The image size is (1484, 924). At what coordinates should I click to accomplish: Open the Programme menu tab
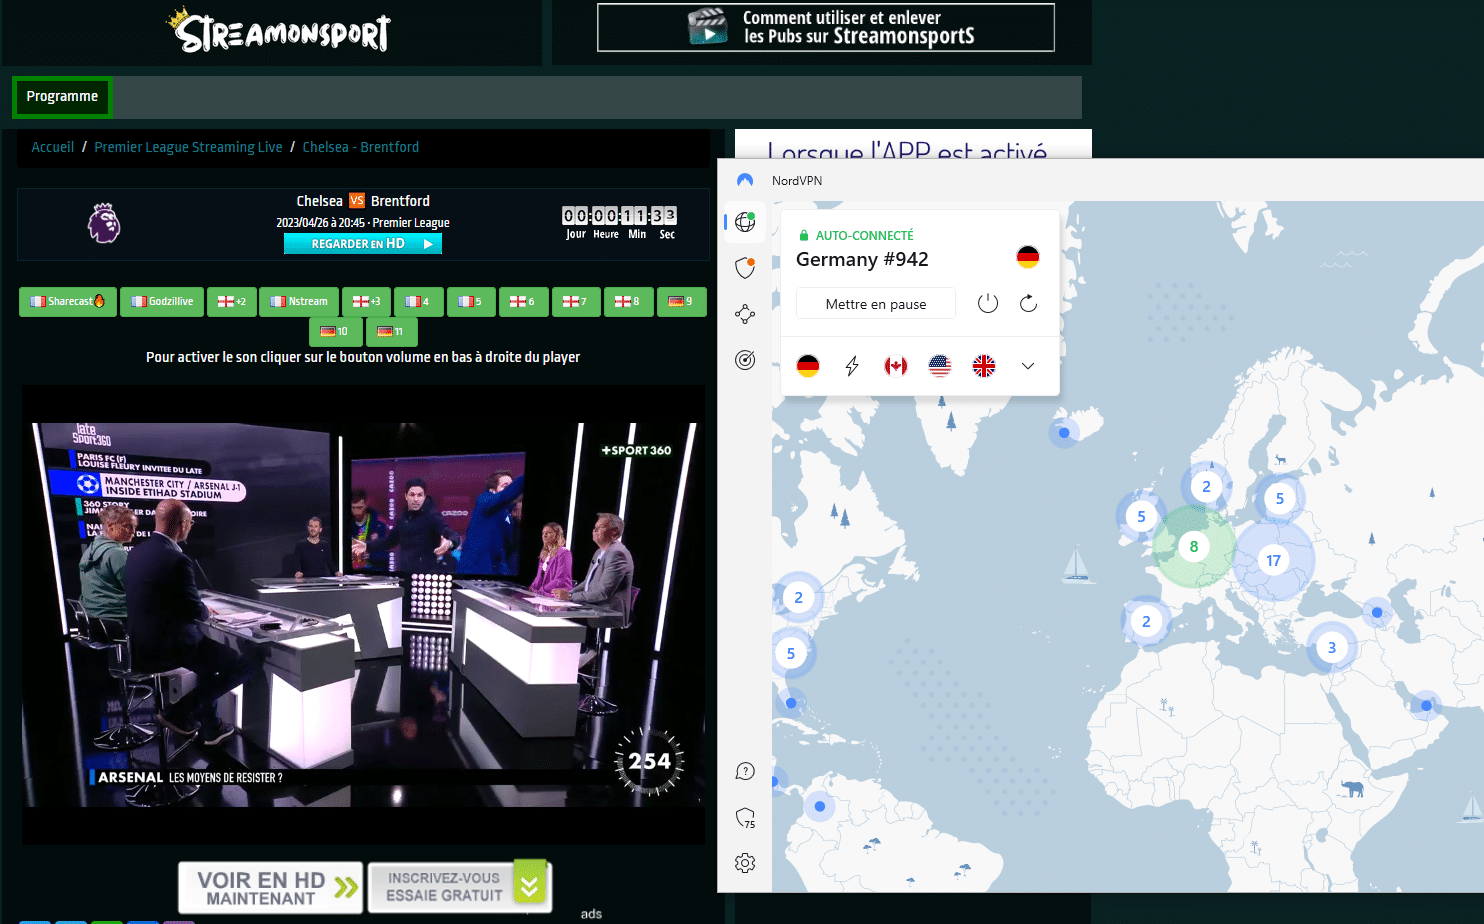coord(62,97)
